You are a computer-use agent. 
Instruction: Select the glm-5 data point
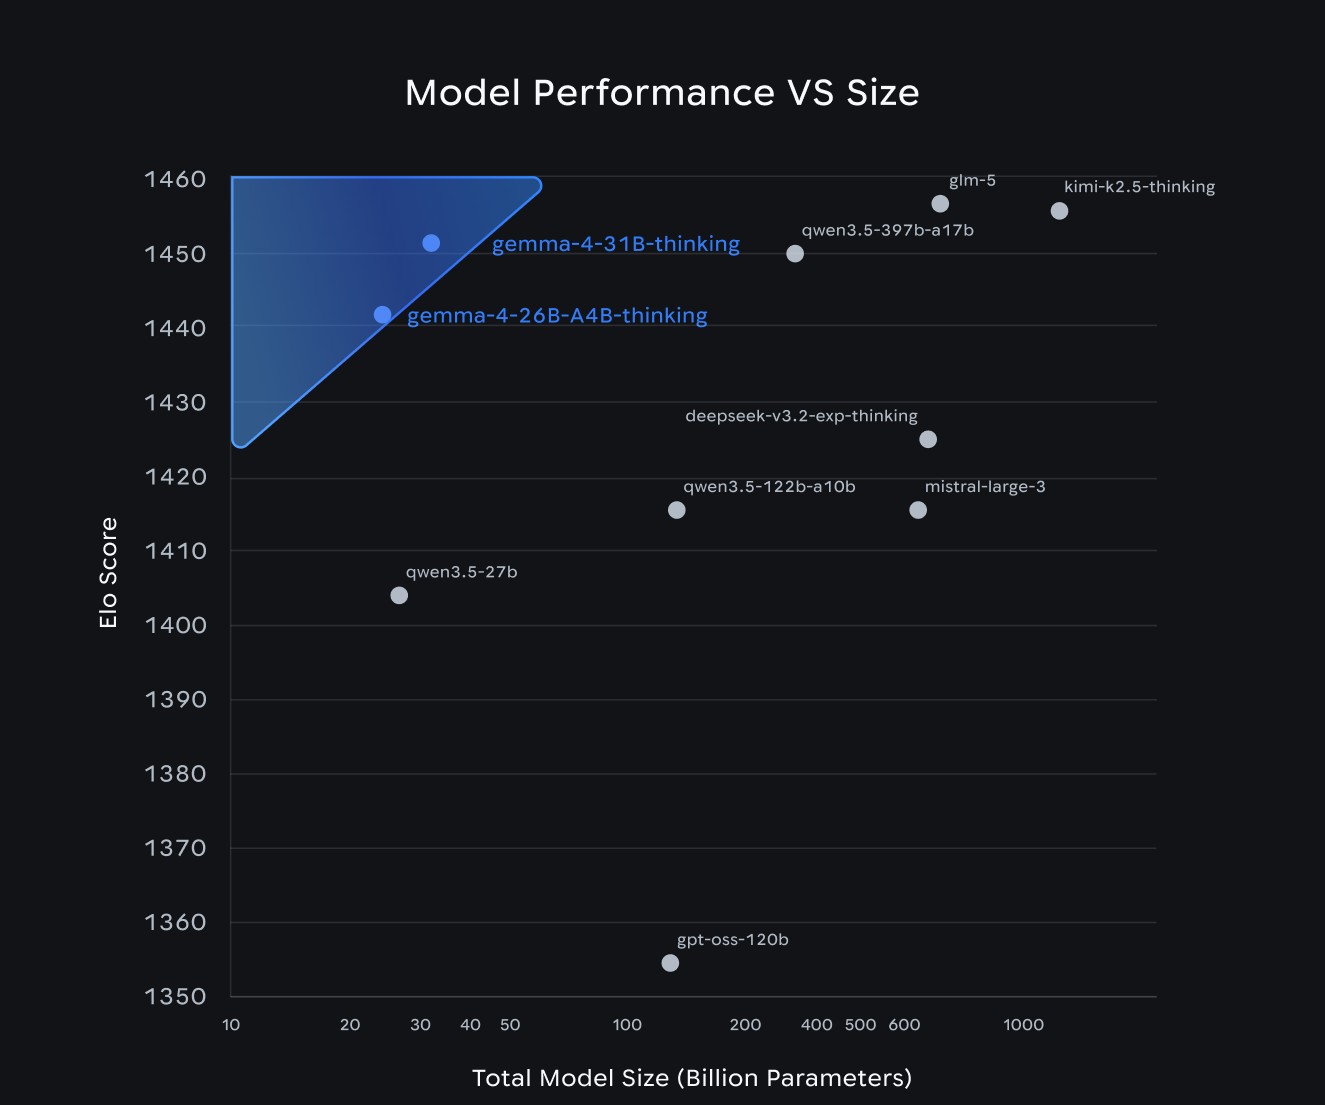point(940,204)
